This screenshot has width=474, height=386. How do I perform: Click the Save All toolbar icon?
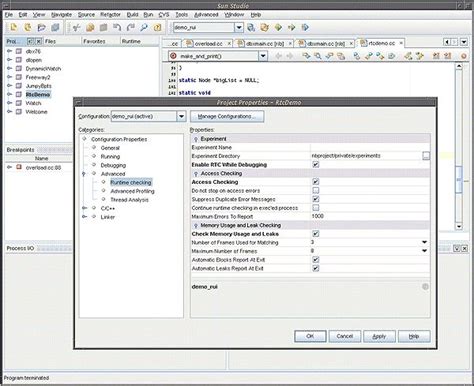point(55,27)
